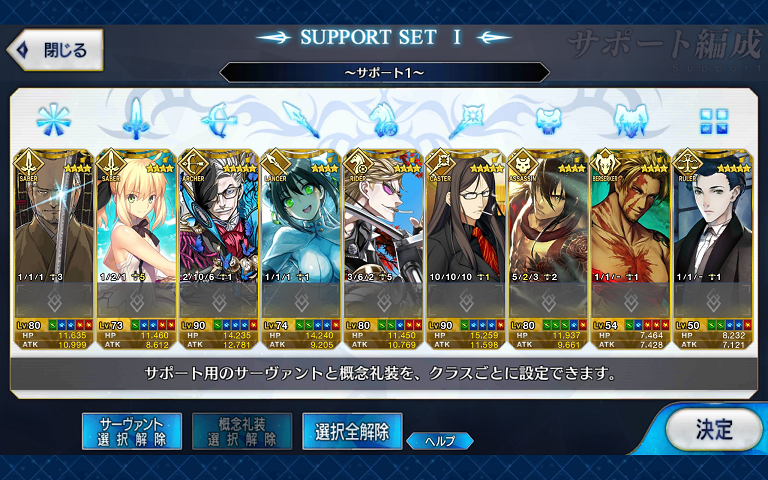Screen dimensions: 768x480
Task: Tap empty craft essence slot under Lancer
Action: [x=301, y=301]
